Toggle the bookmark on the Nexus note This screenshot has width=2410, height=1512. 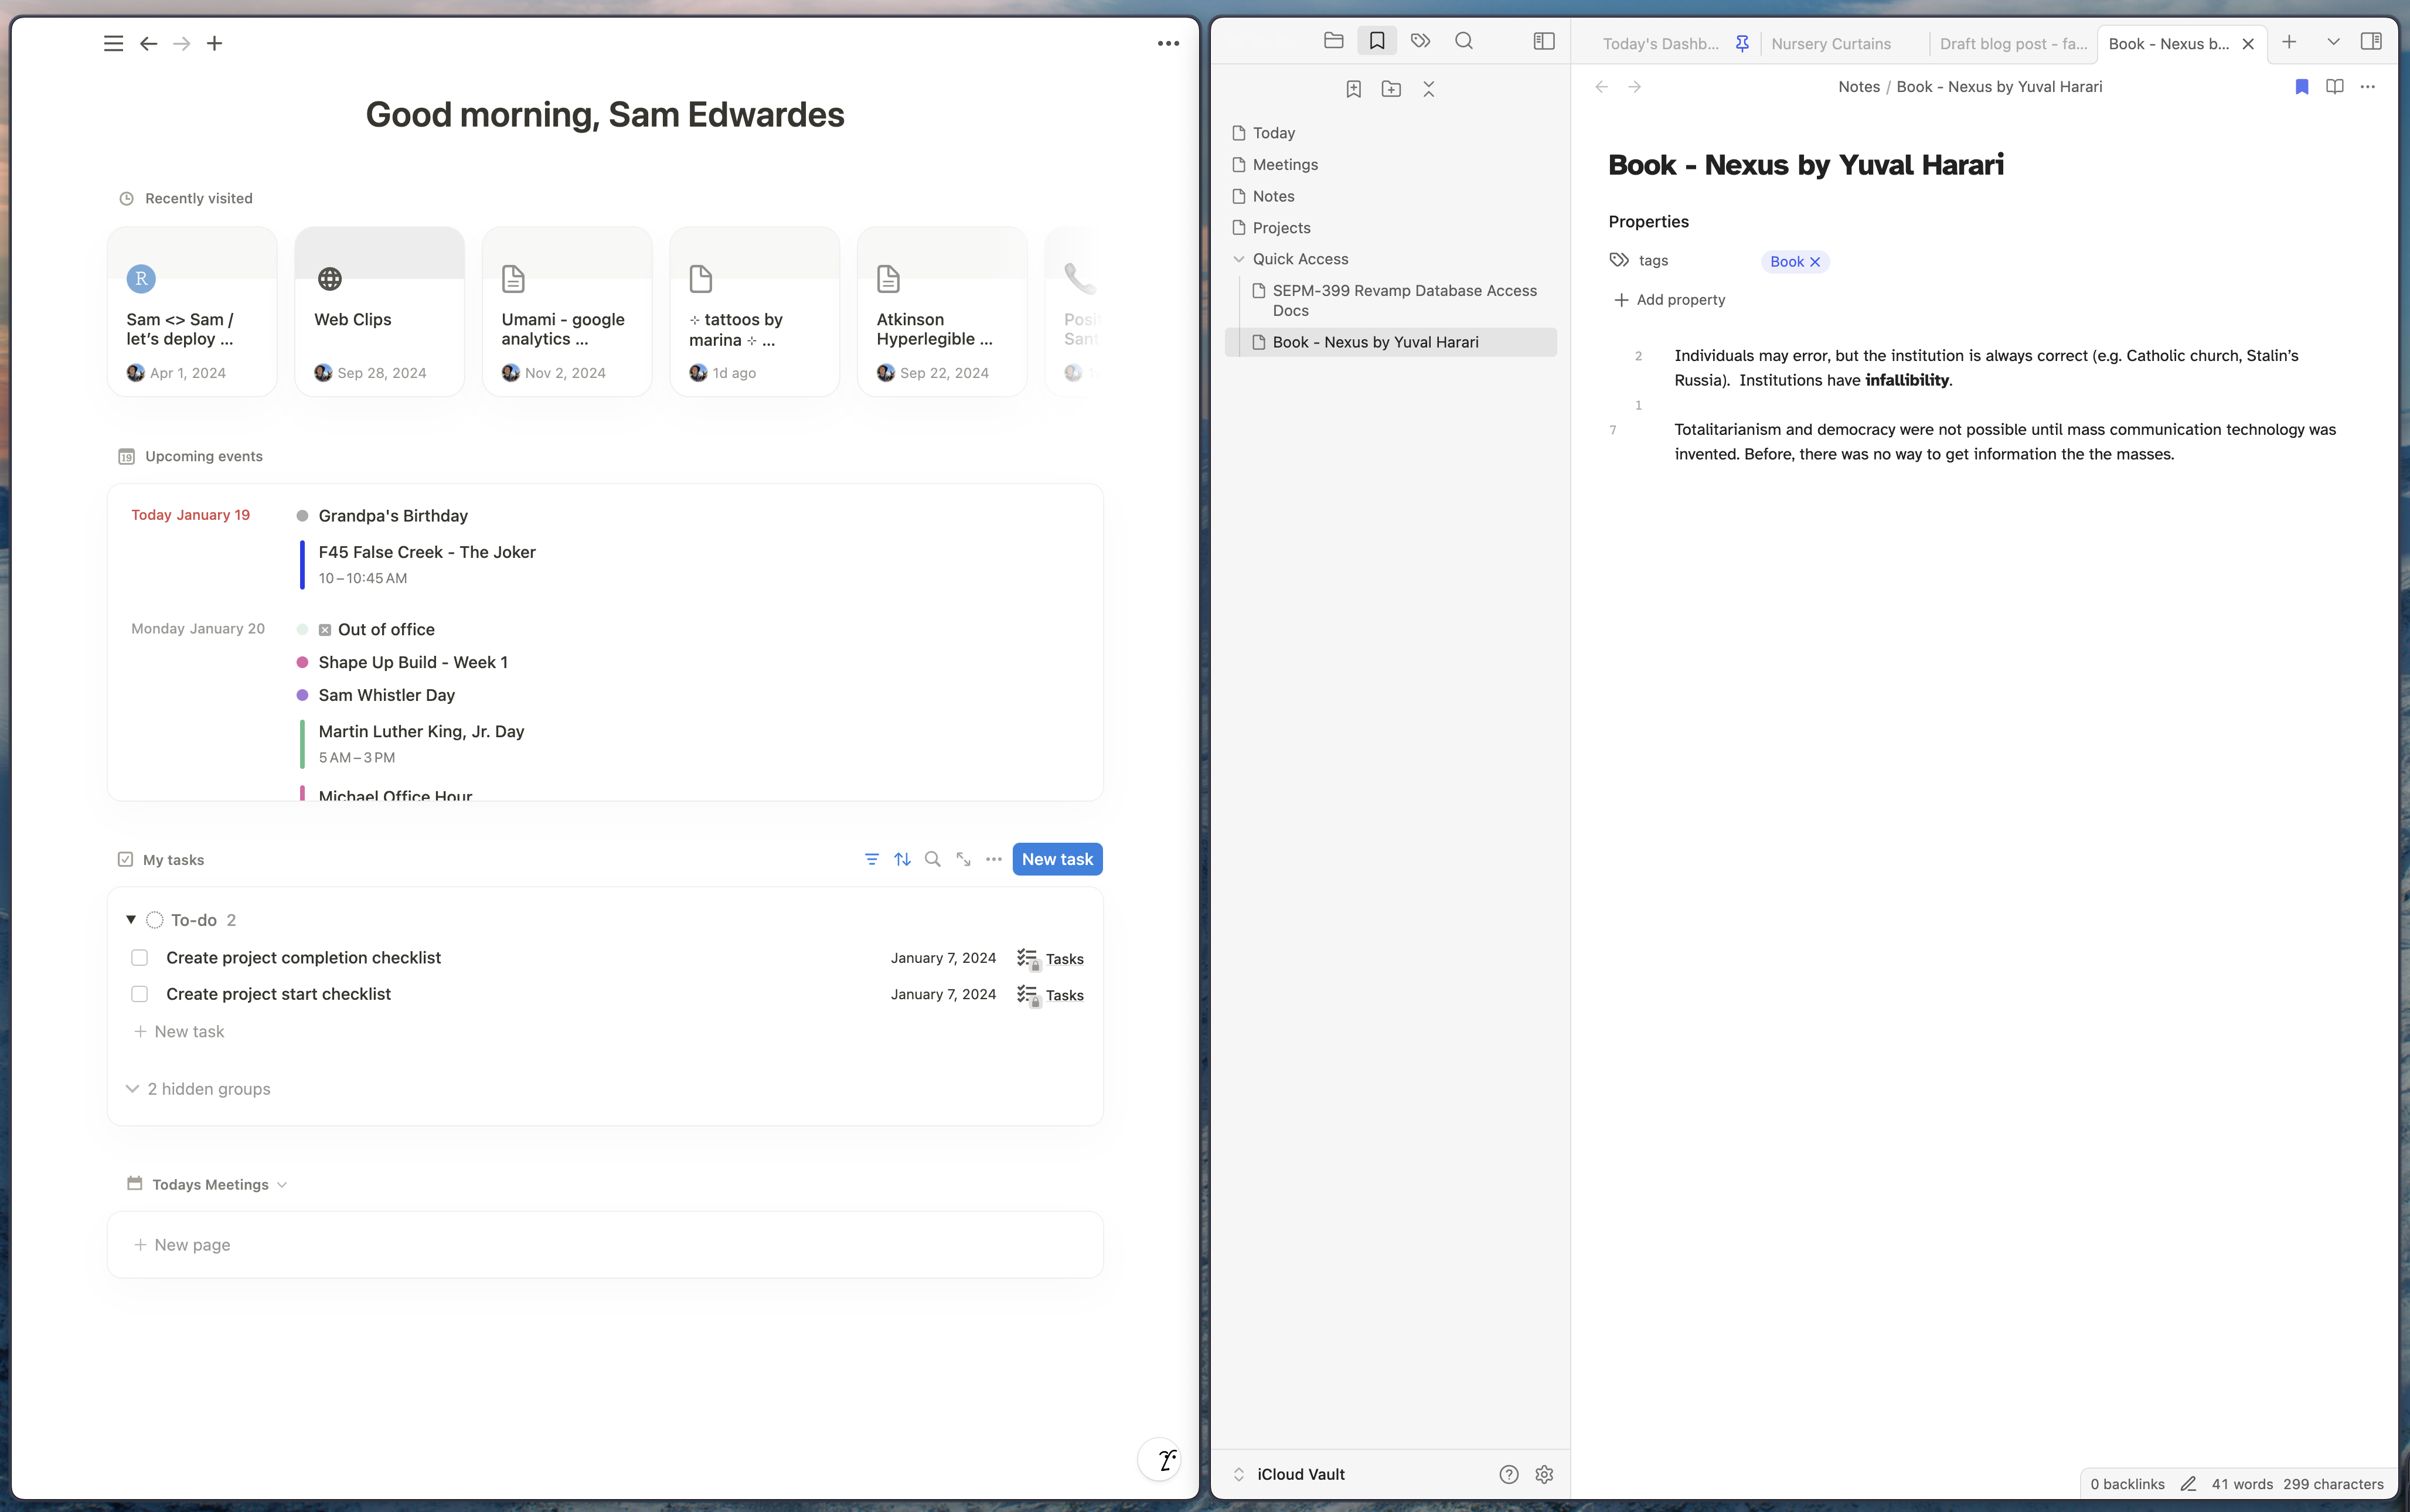tap(2302, 86)
